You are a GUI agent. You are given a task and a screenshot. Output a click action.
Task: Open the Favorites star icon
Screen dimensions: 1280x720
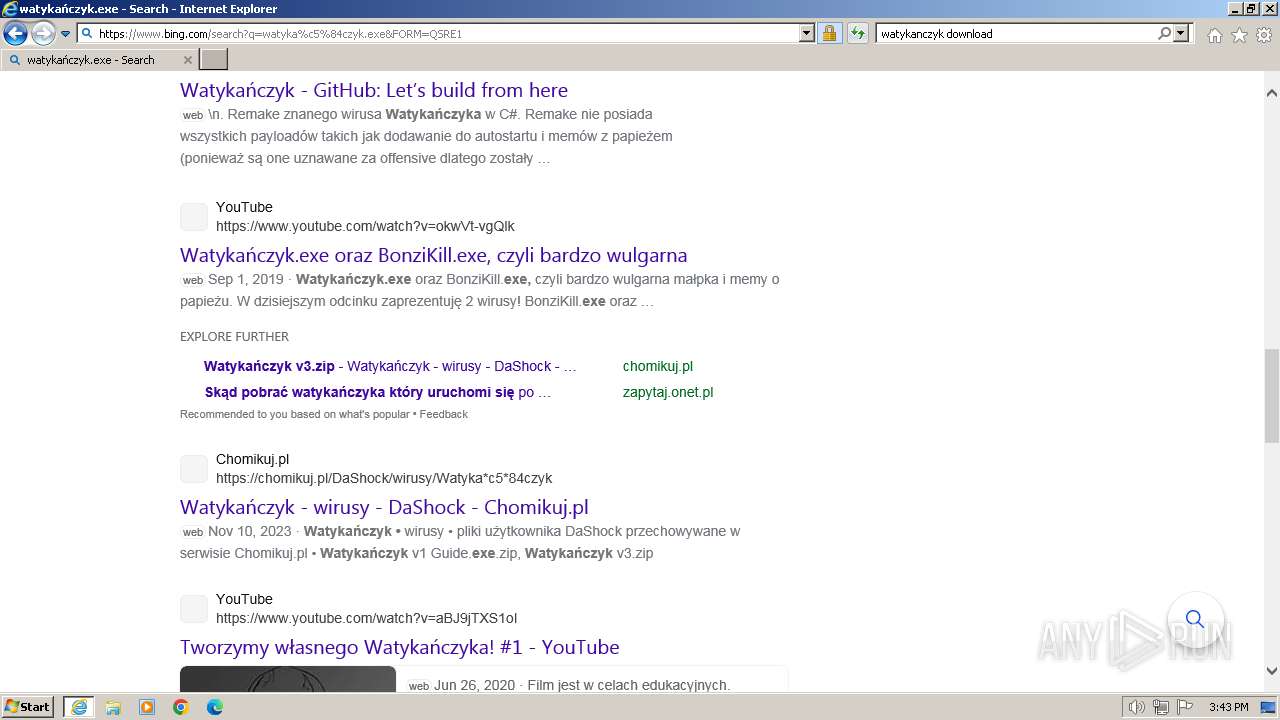pyautogui.click(x=1239, y=35)
